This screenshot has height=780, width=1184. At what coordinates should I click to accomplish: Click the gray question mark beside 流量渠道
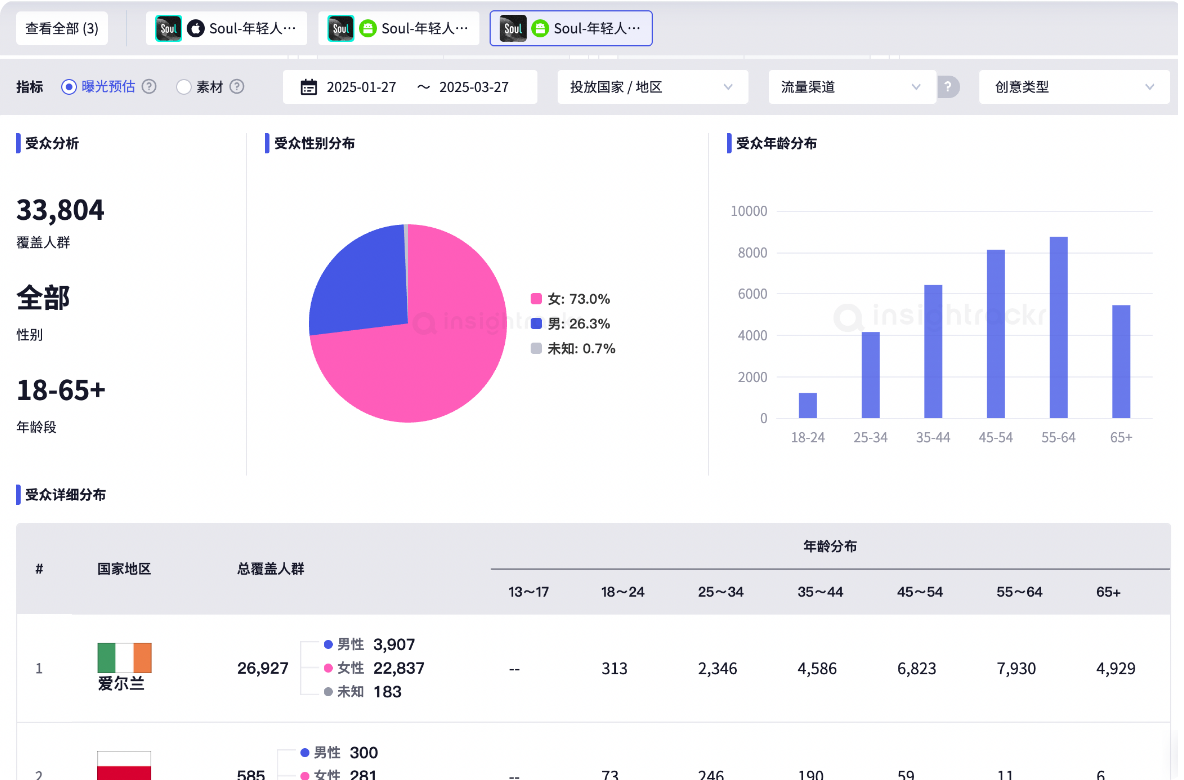pos(948,87)
